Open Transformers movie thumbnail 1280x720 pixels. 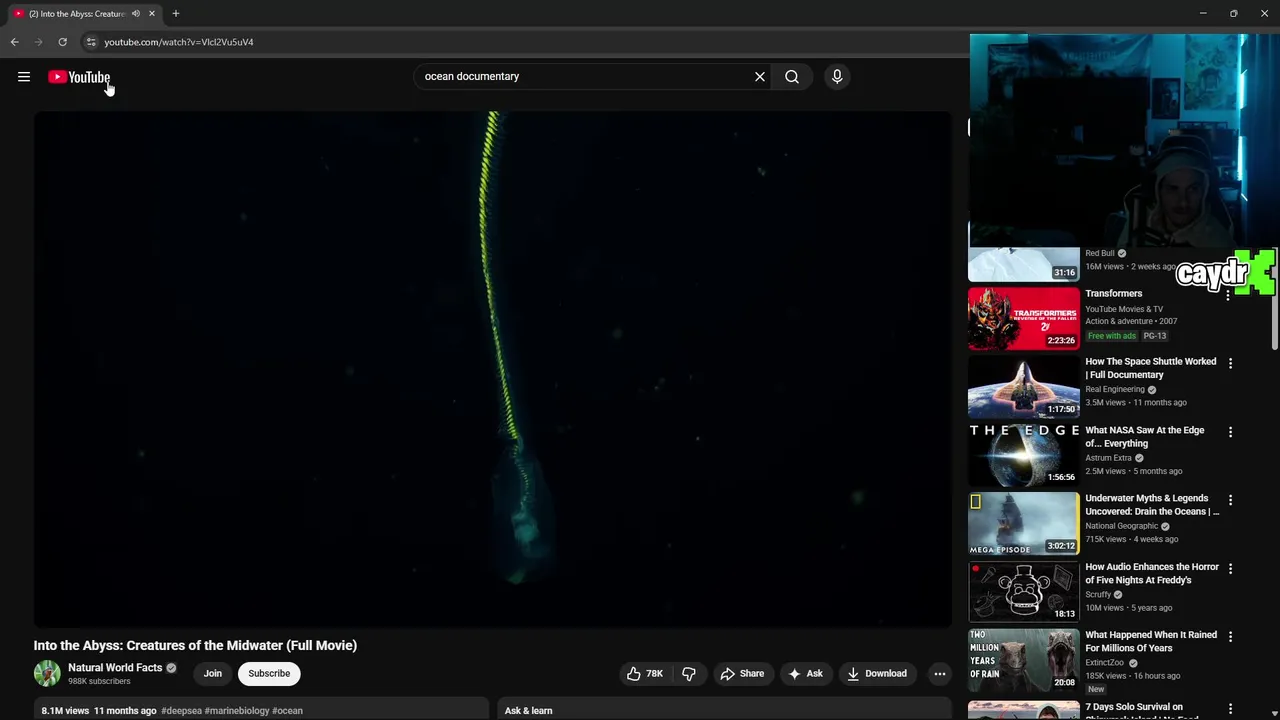point(1024,318)
